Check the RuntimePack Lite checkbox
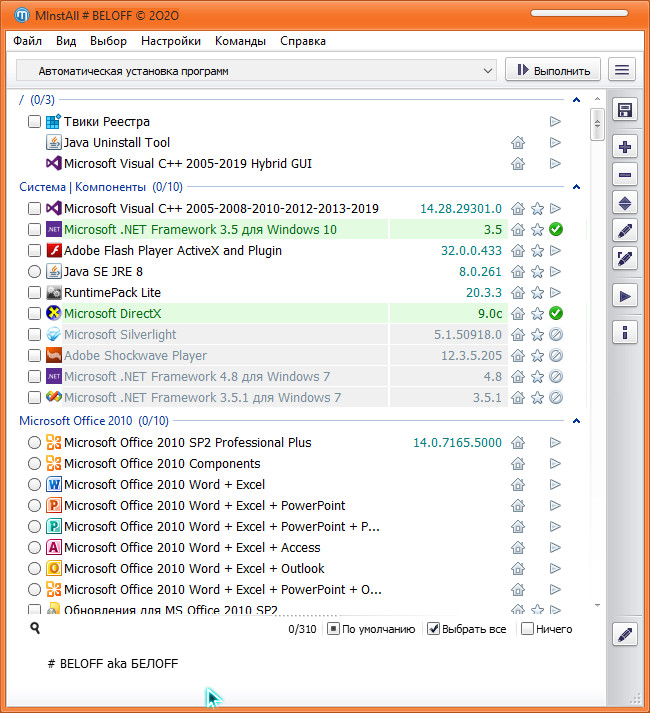 (34, 292)
